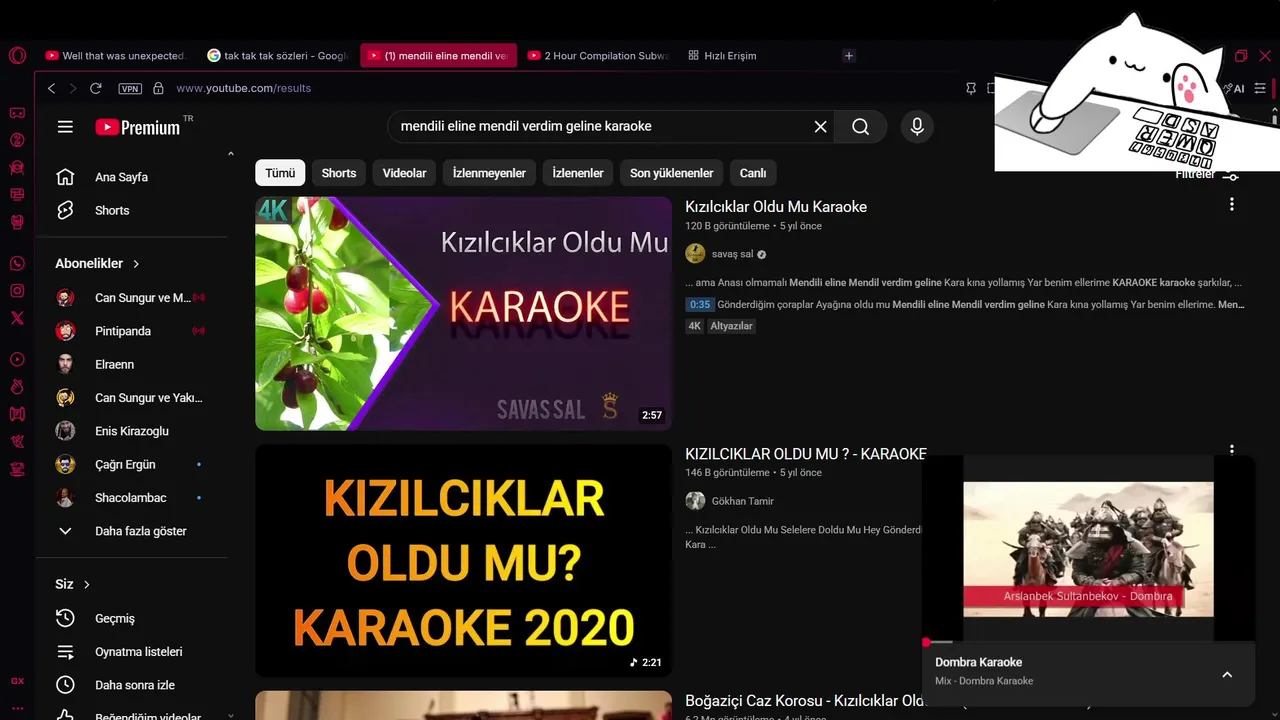
Task: Select the Son yüklenenler filter chip
Action: coord(671,173)
